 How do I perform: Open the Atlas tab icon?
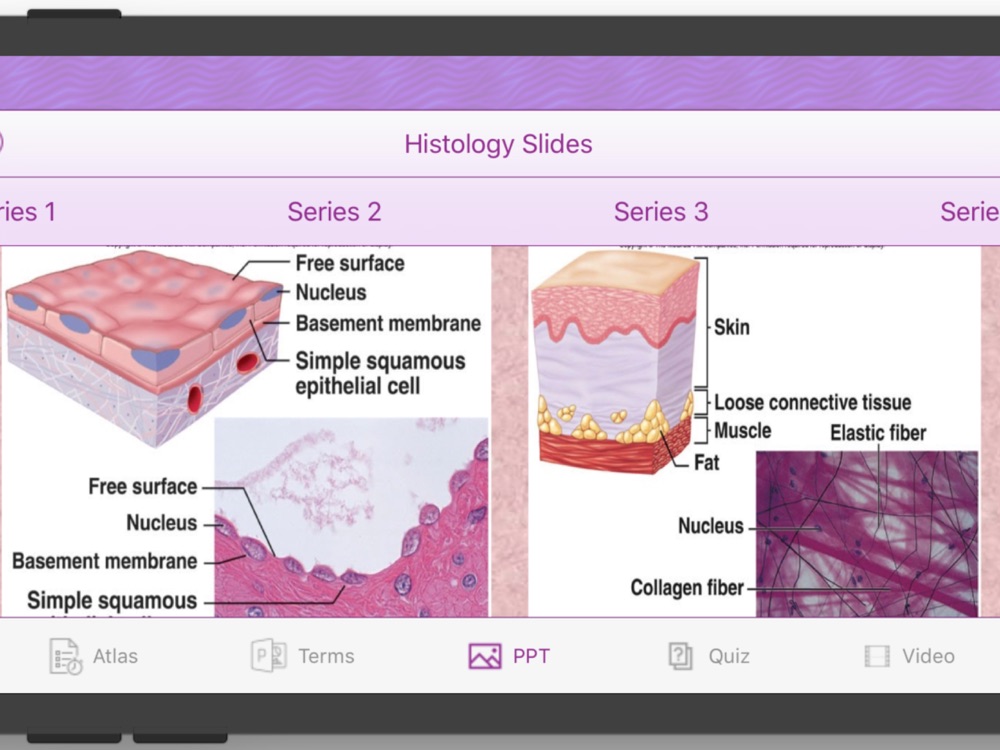tap(66, 656)
